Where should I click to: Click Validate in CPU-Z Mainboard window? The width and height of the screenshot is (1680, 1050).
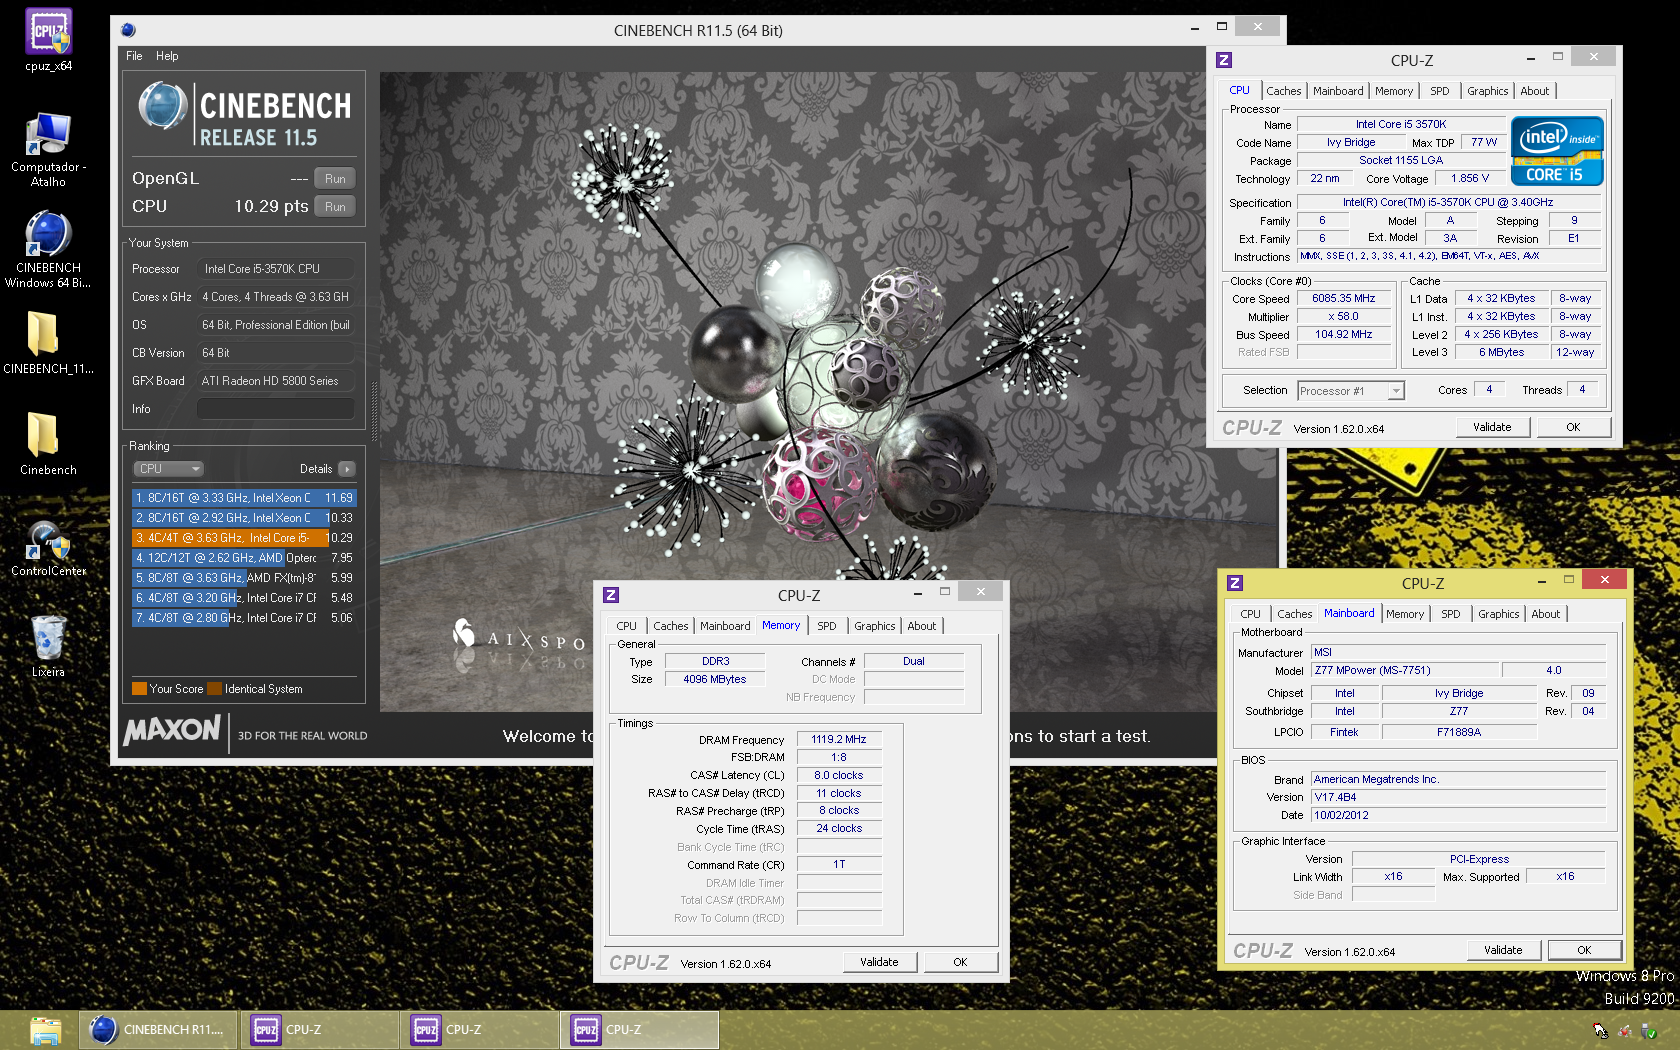1503,950
